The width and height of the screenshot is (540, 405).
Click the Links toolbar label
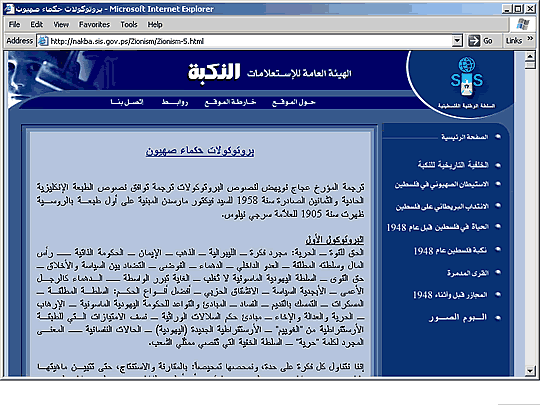(x=514, y=41)
